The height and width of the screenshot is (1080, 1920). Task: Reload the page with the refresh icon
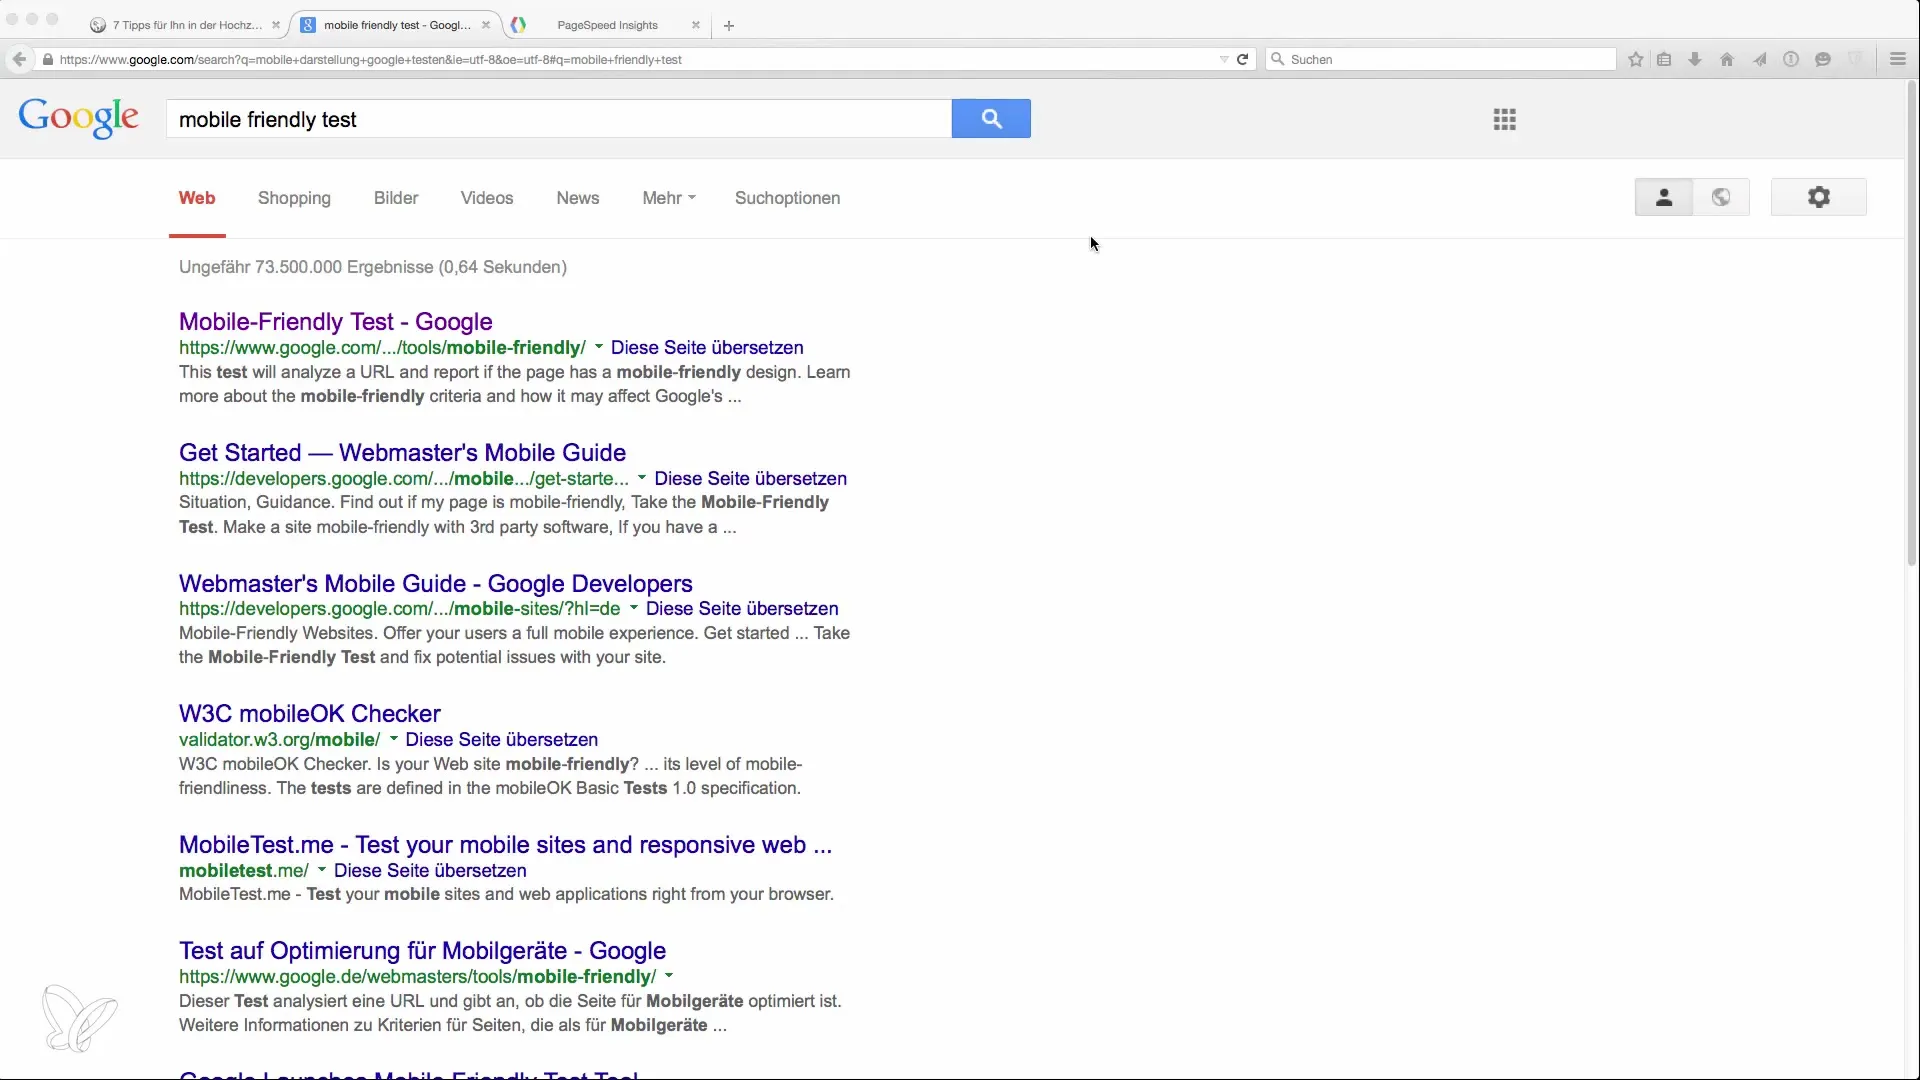point(1242,60)
